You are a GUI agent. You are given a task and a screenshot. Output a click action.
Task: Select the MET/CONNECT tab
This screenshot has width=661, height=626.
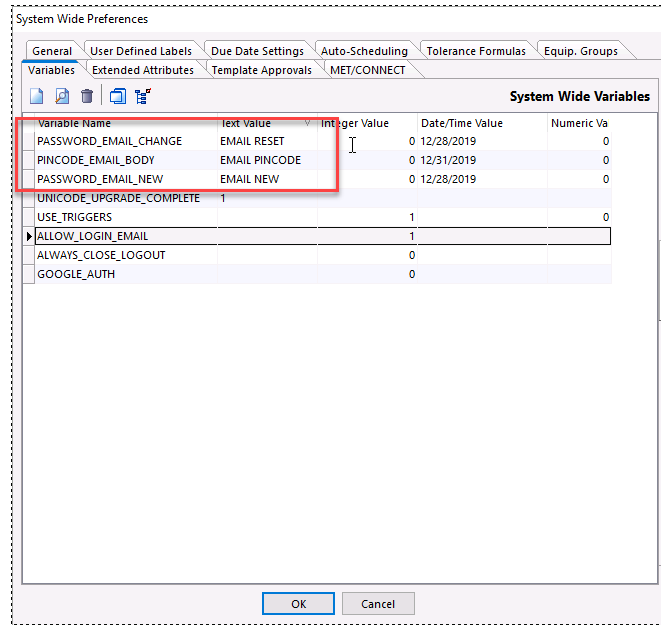click(x=367, y=70)
